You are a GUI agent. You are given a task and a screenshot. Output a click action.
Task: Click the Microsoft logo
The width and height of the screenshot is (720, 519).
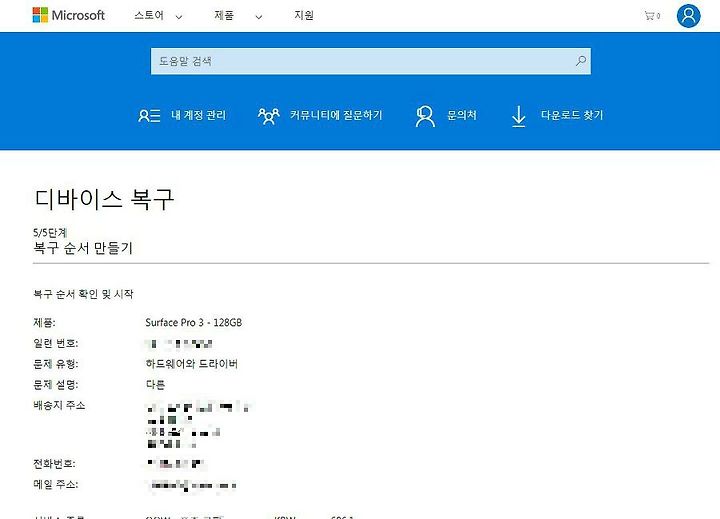69,15
